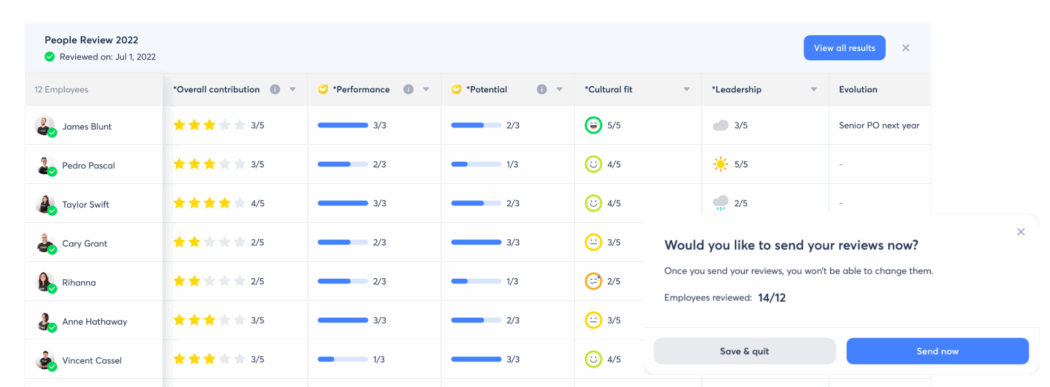Select the 12 Employees column header
1050x387 pixels.
(x=62, y=90)
